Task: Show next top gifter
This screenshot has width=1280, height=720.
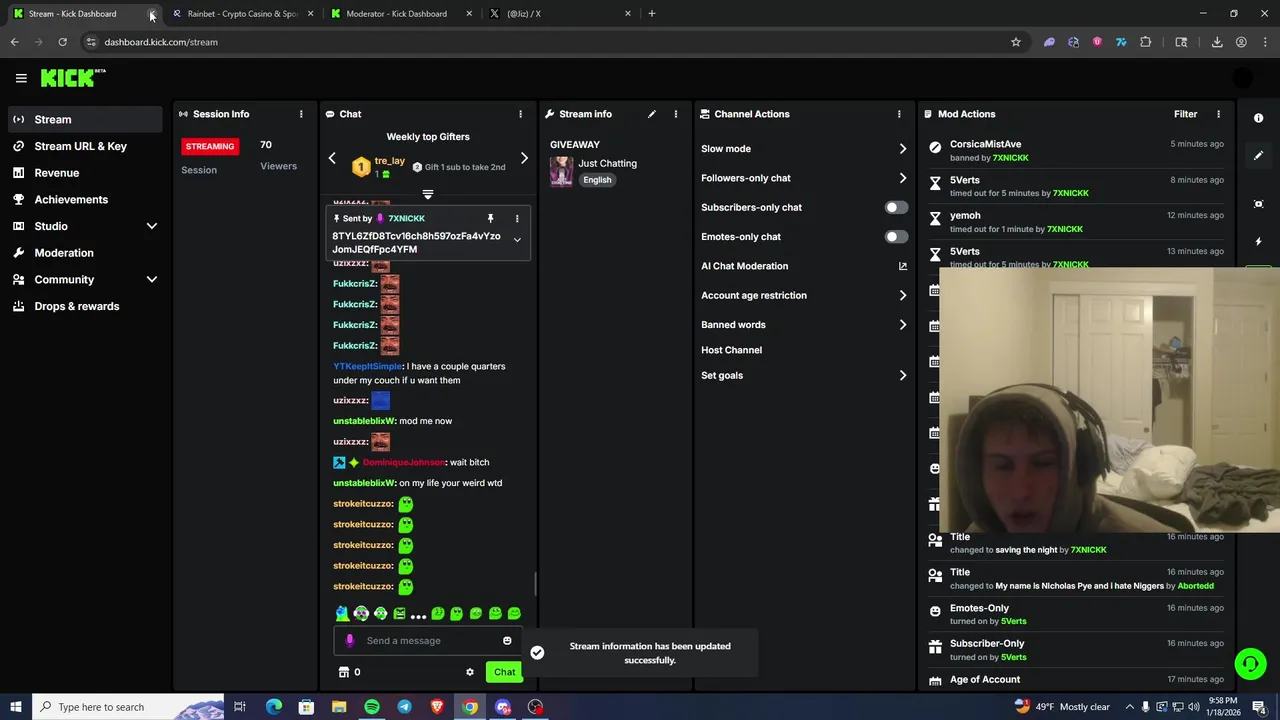Action: point(524,159)
